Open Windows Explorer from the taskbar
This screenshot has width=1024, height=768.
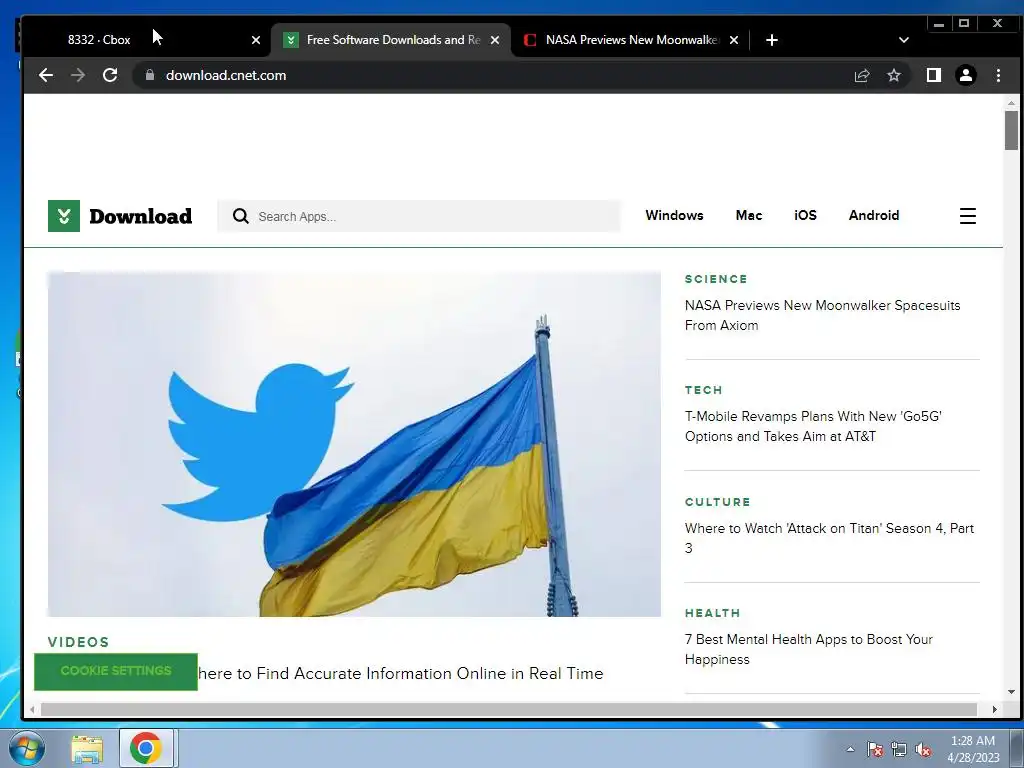tap(87, 748)
